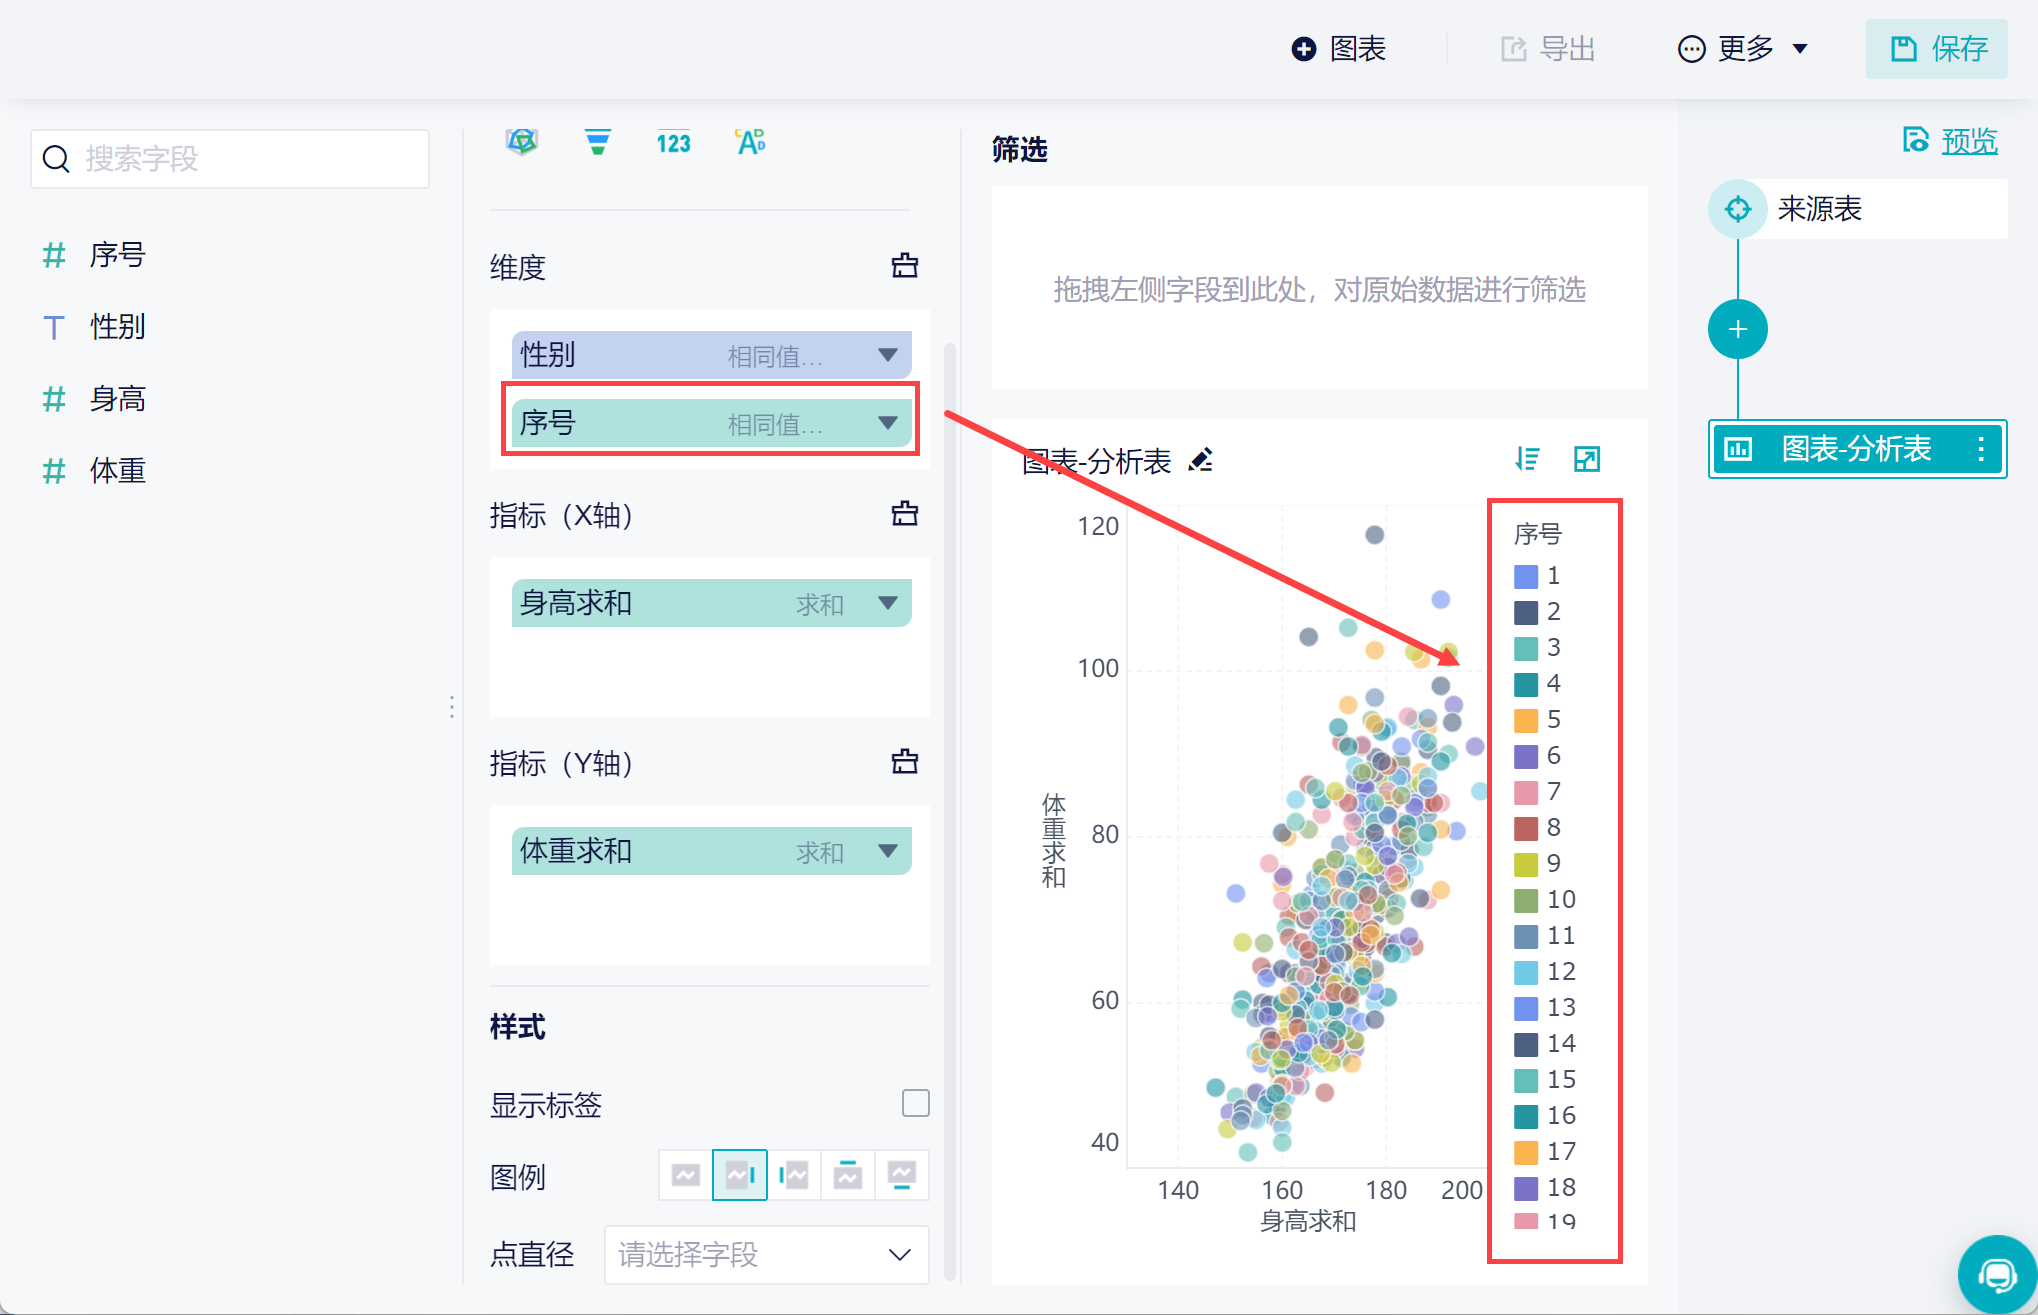This screenshot has width=2038, height=1315.
Task: Click edit pencil beside 图表-分析表 title
Action: pyautogui.click(x=1201, y=460)
